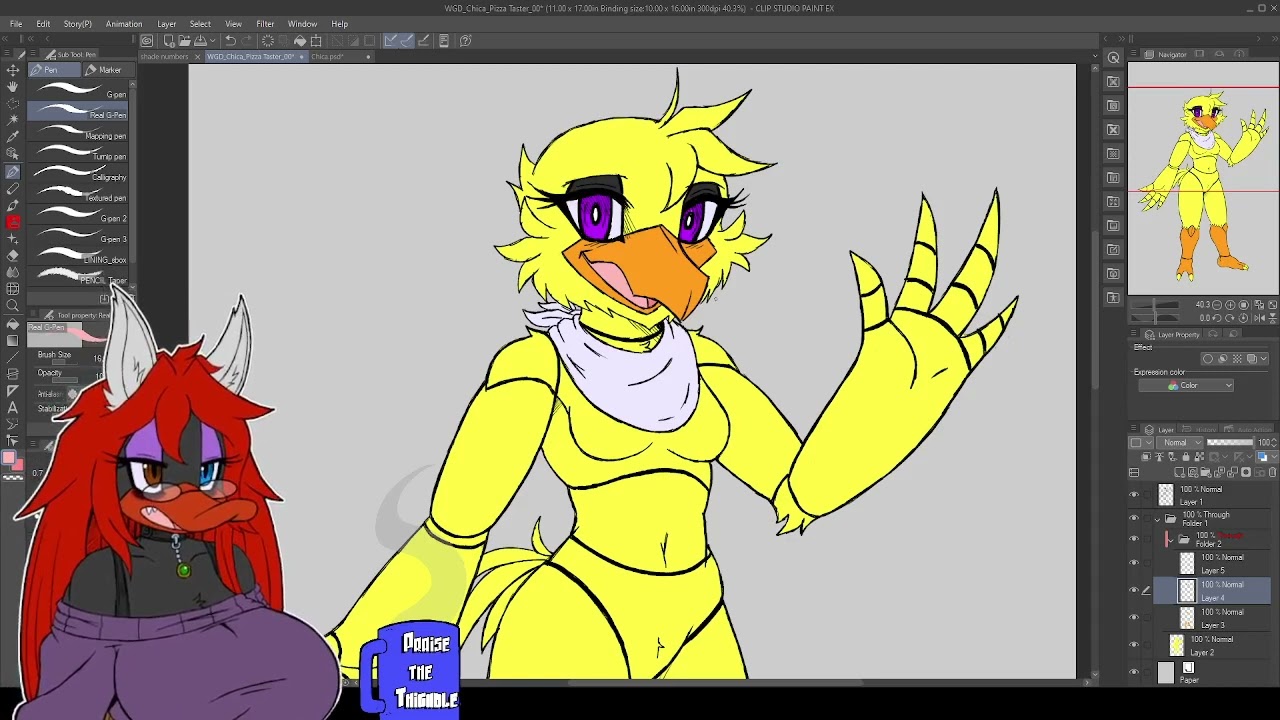Open the Filter menu

(x=265, y=24)
